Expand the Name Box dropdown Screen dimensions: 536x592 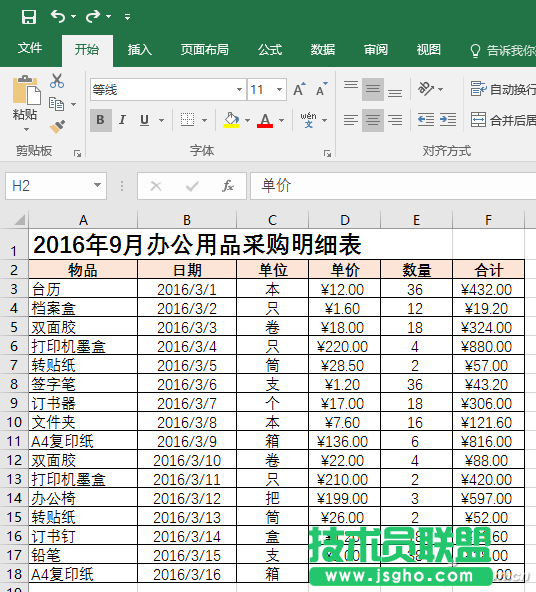click(97, 185)
